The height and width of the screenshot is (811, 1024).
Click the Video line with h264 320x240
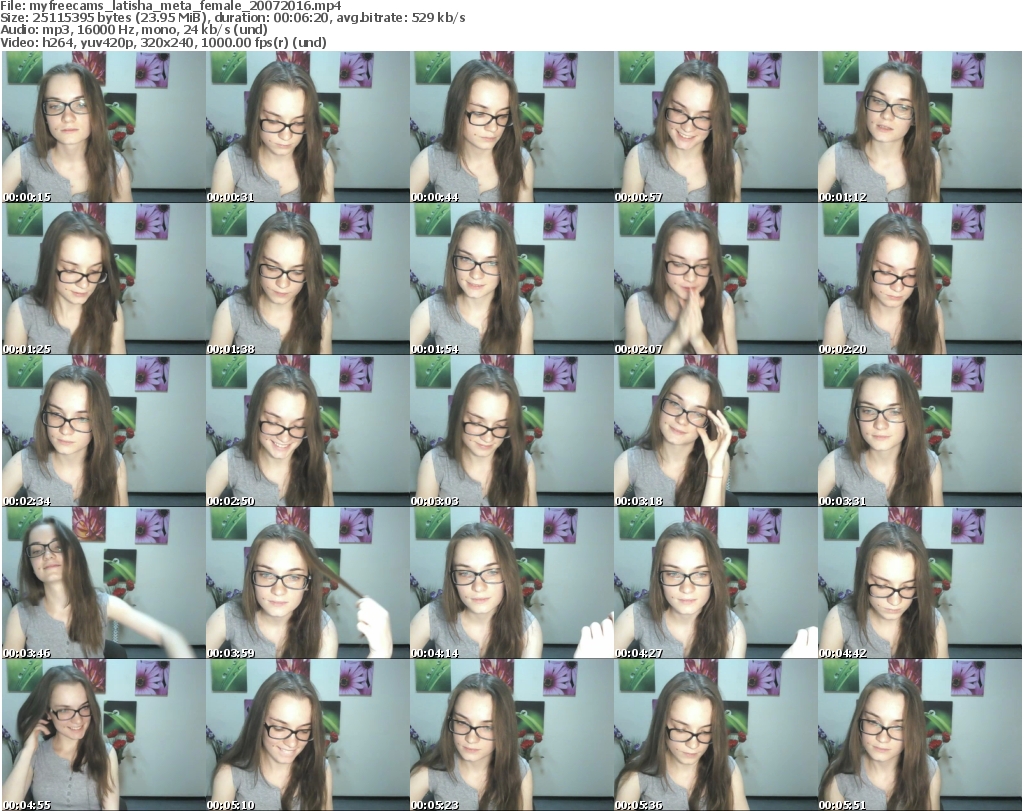point(163,42)
